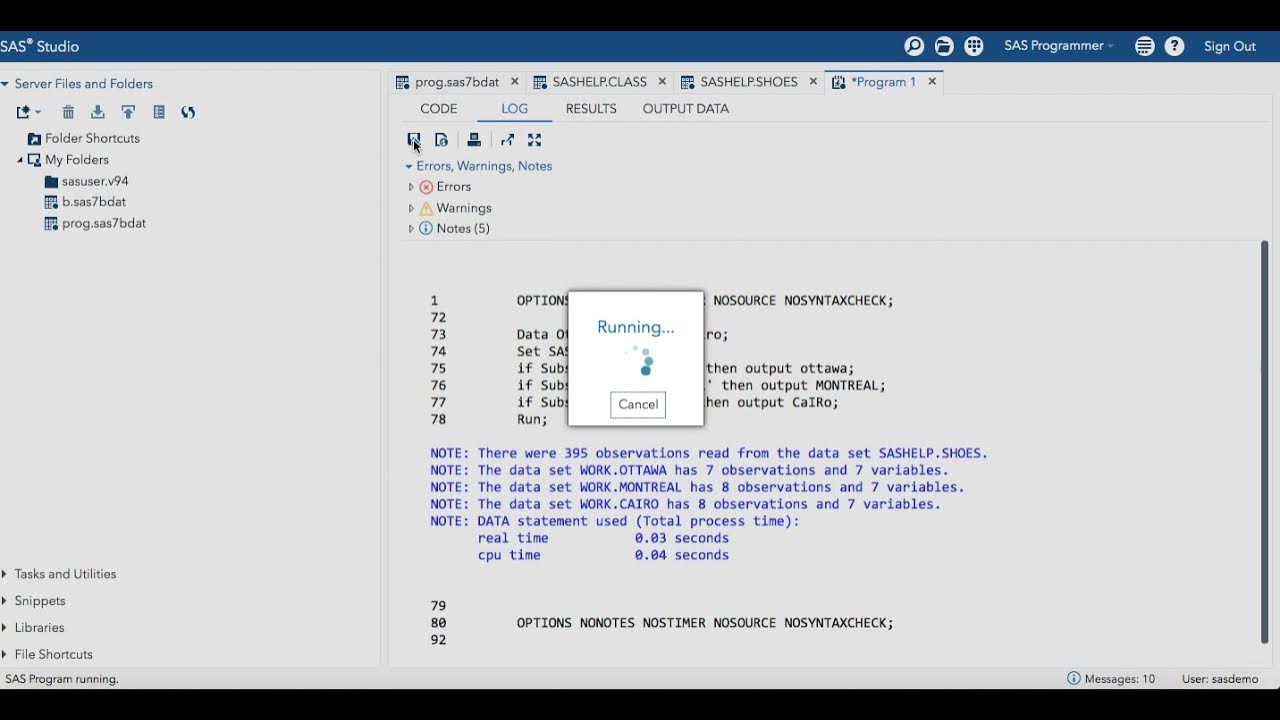
Task: Click User: sasdemo in status bar
Action: [x=1220, y=679]
